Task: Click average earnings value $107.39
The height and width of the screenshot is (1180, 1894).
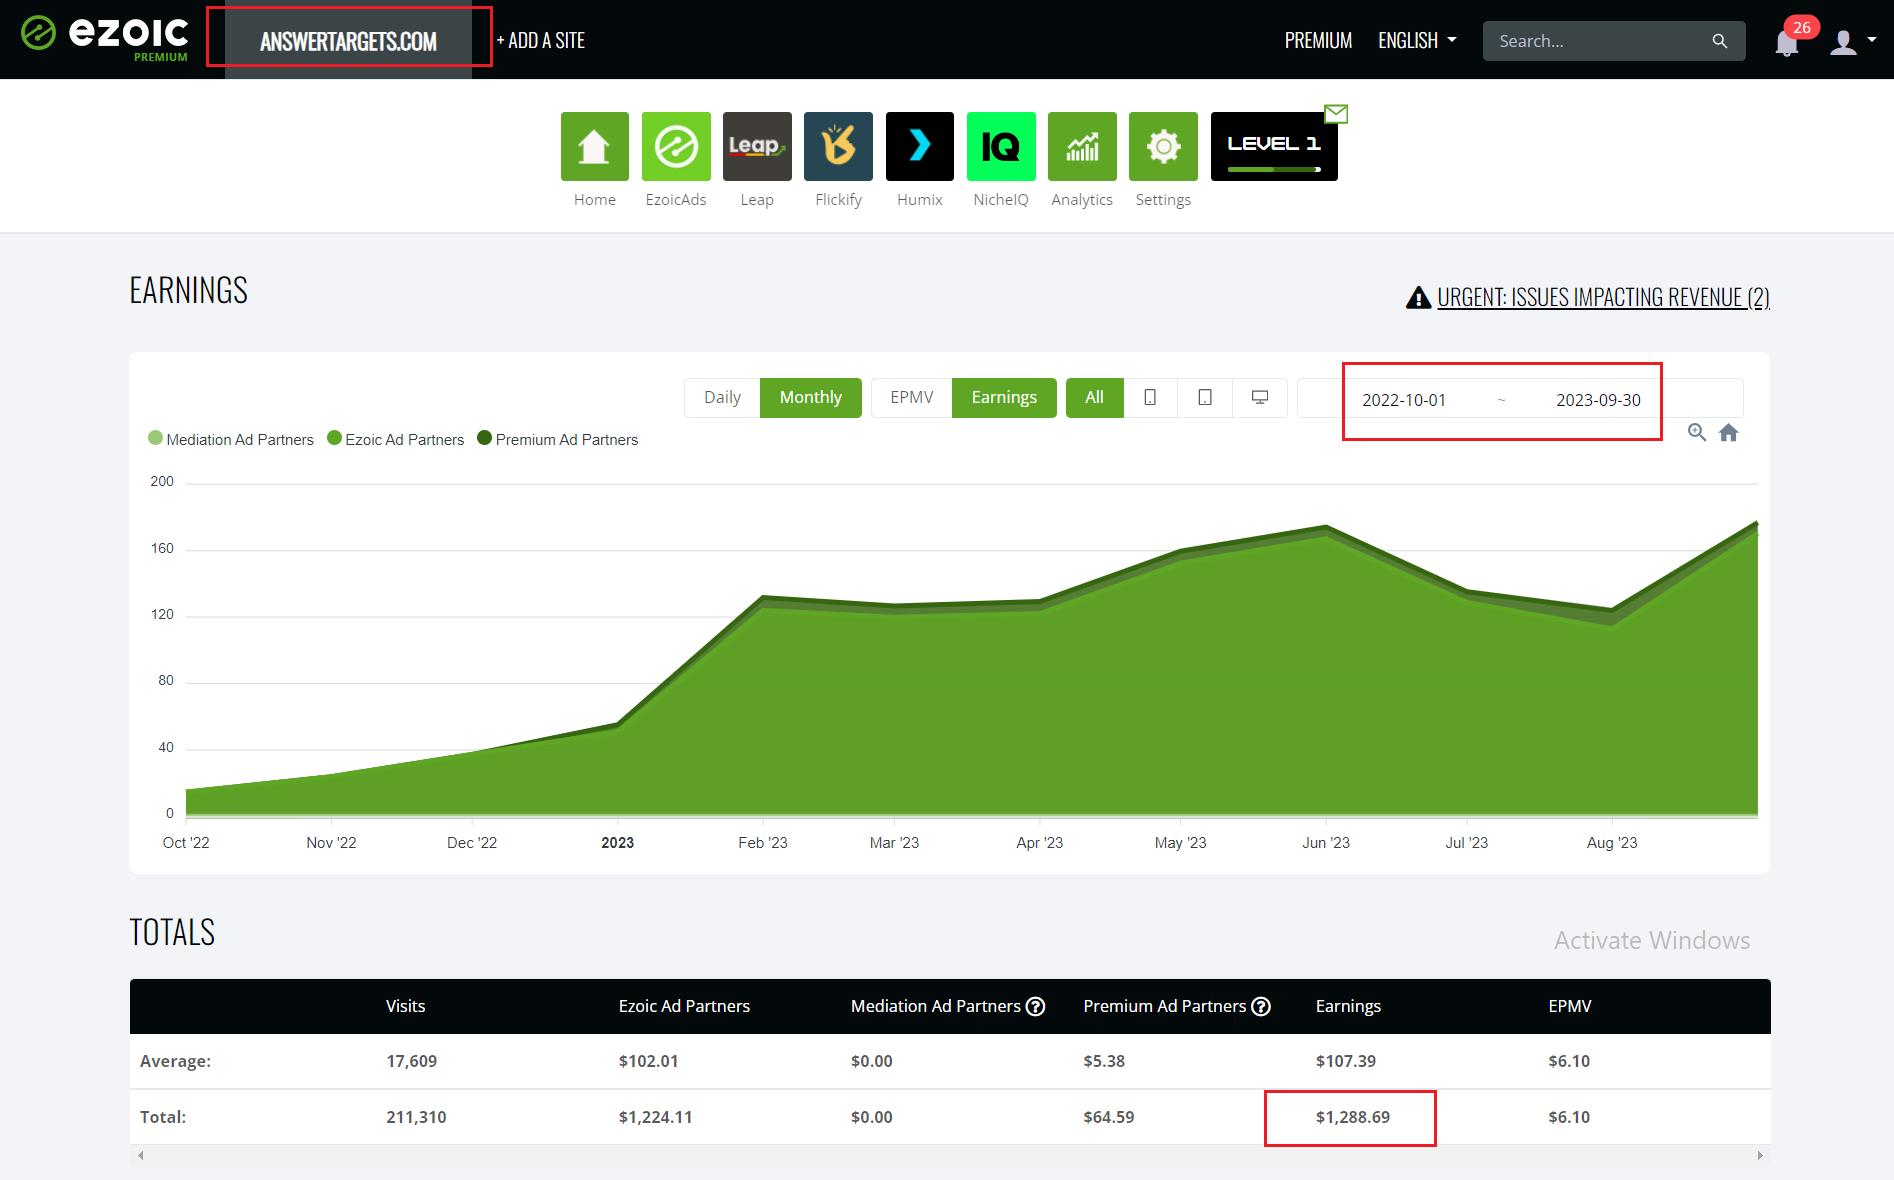Action: click(1345, 1061)
